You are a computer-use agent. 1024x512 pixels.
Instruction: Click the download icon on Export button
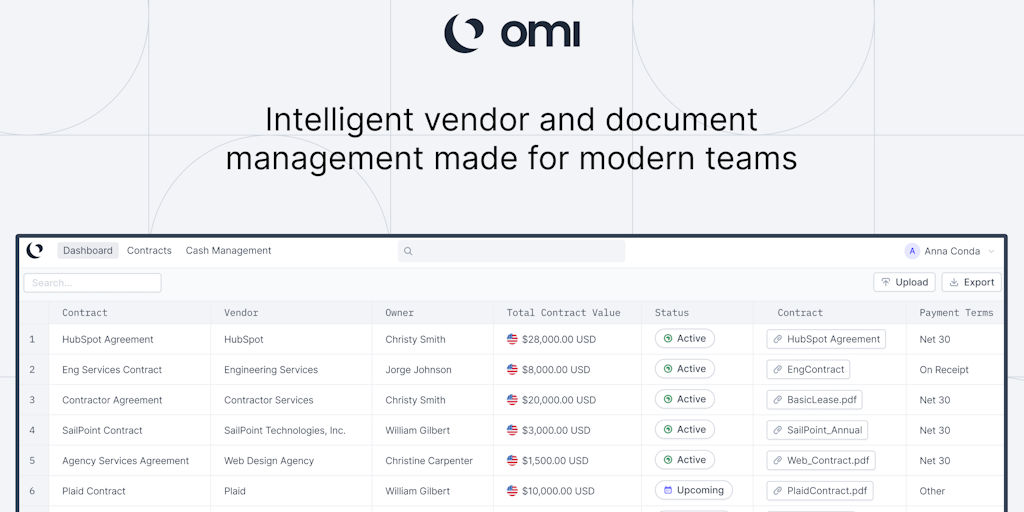953,282
